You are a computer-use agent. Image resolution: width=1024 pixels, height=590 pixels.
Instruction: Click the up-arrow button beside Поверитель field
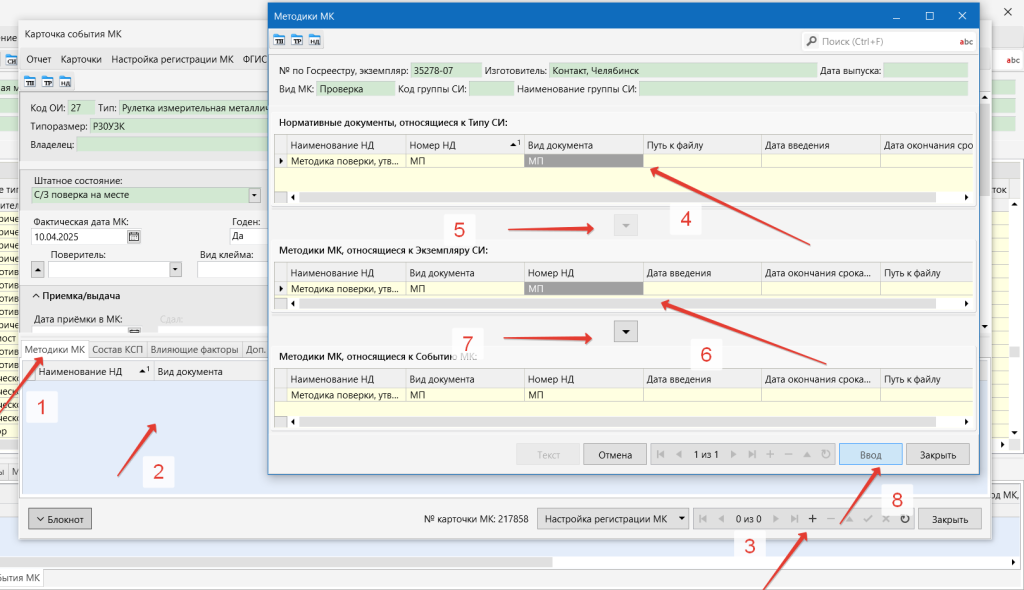coord(38,269)
